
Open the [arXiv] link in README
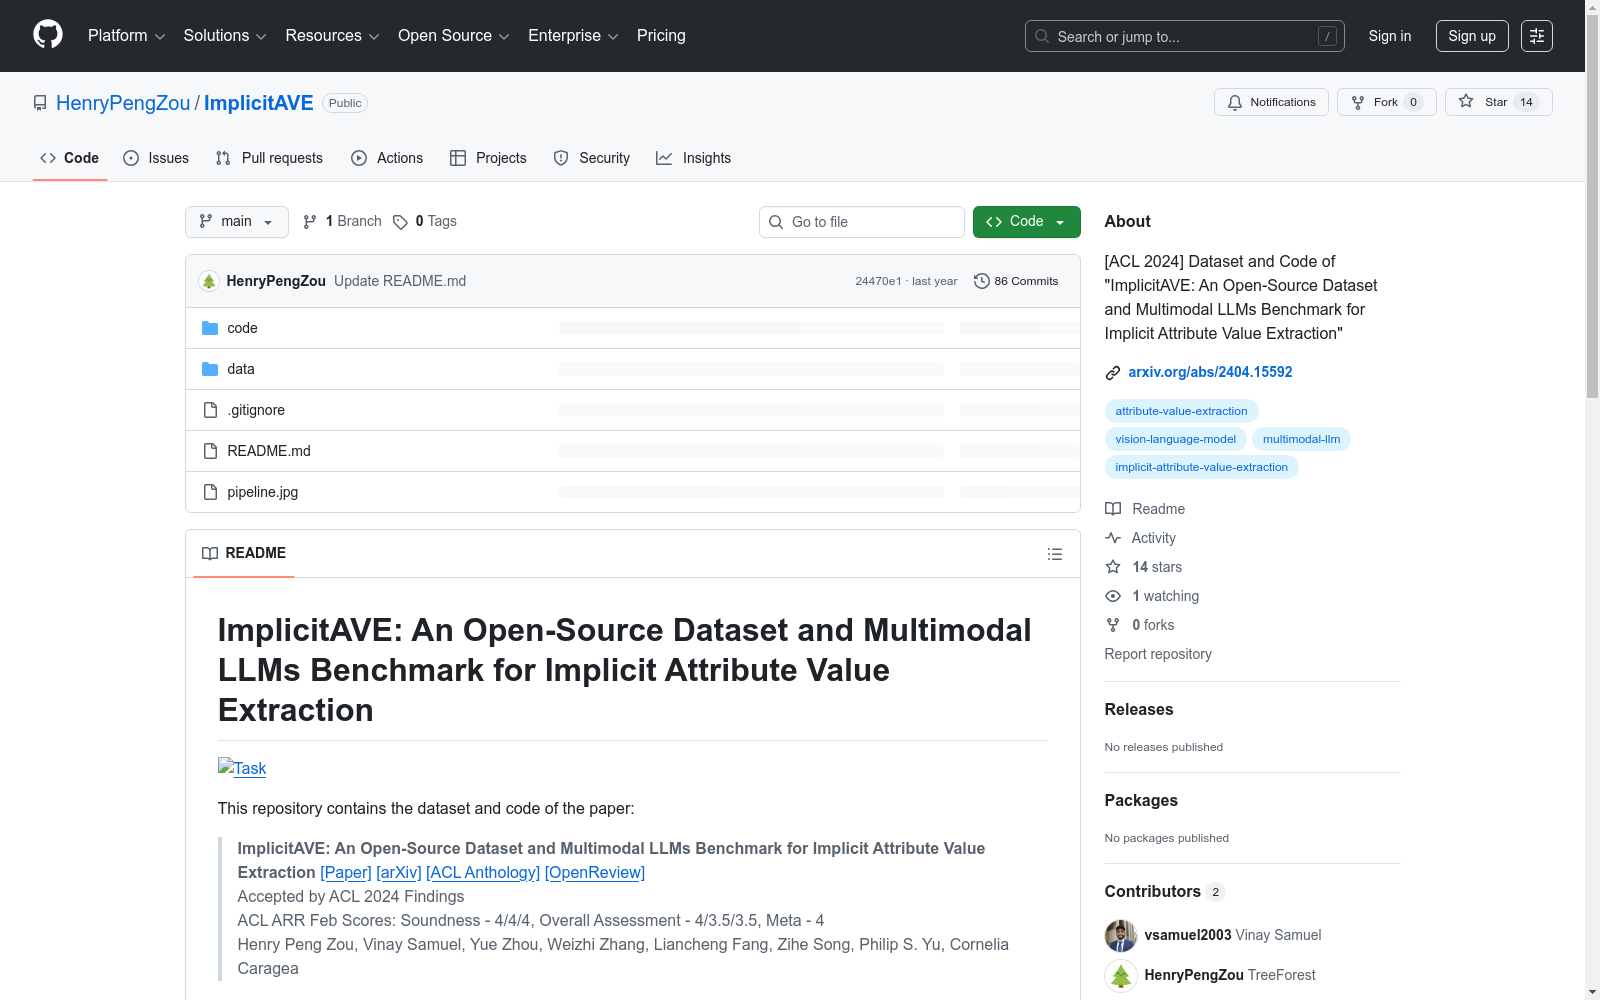[x=399, y=872]
